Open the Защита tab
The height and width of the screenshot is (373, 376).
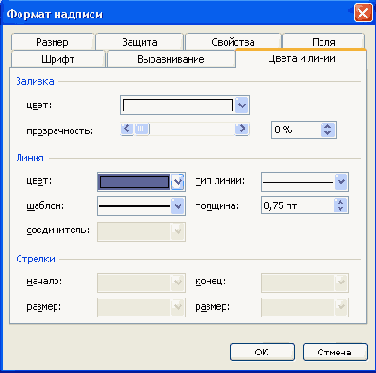[139, 42]
